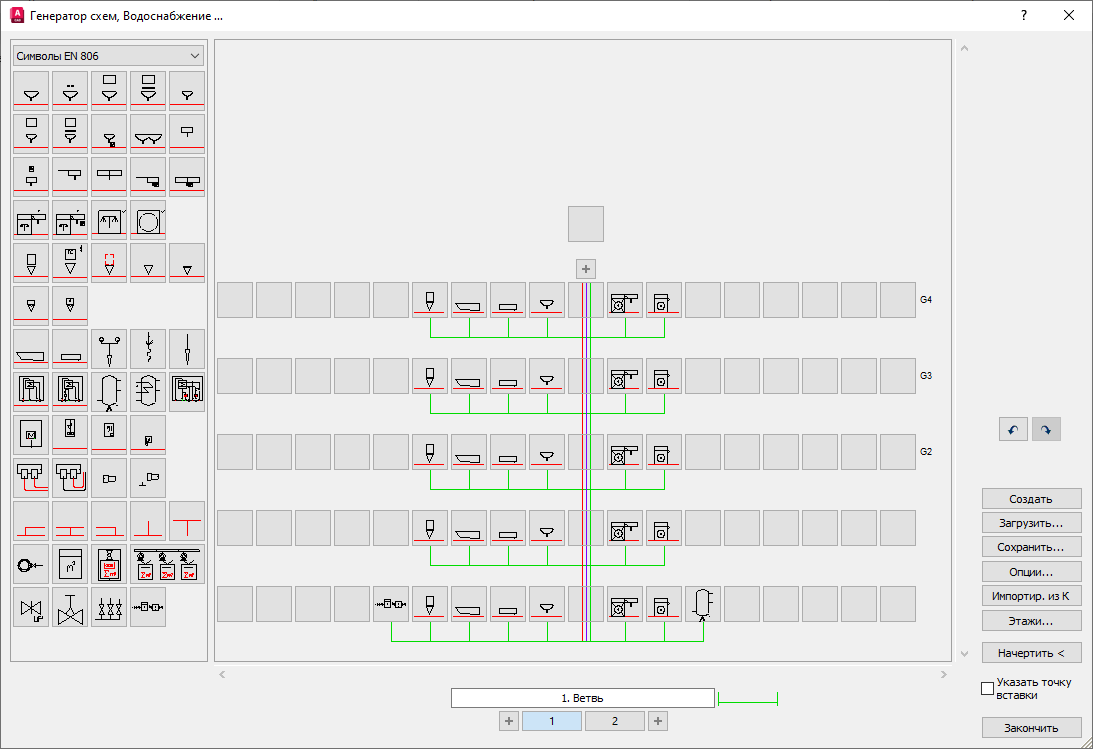Select the pump circle symbol in the palette
The image size is (1093, 749).
click(x=31, y=564)
